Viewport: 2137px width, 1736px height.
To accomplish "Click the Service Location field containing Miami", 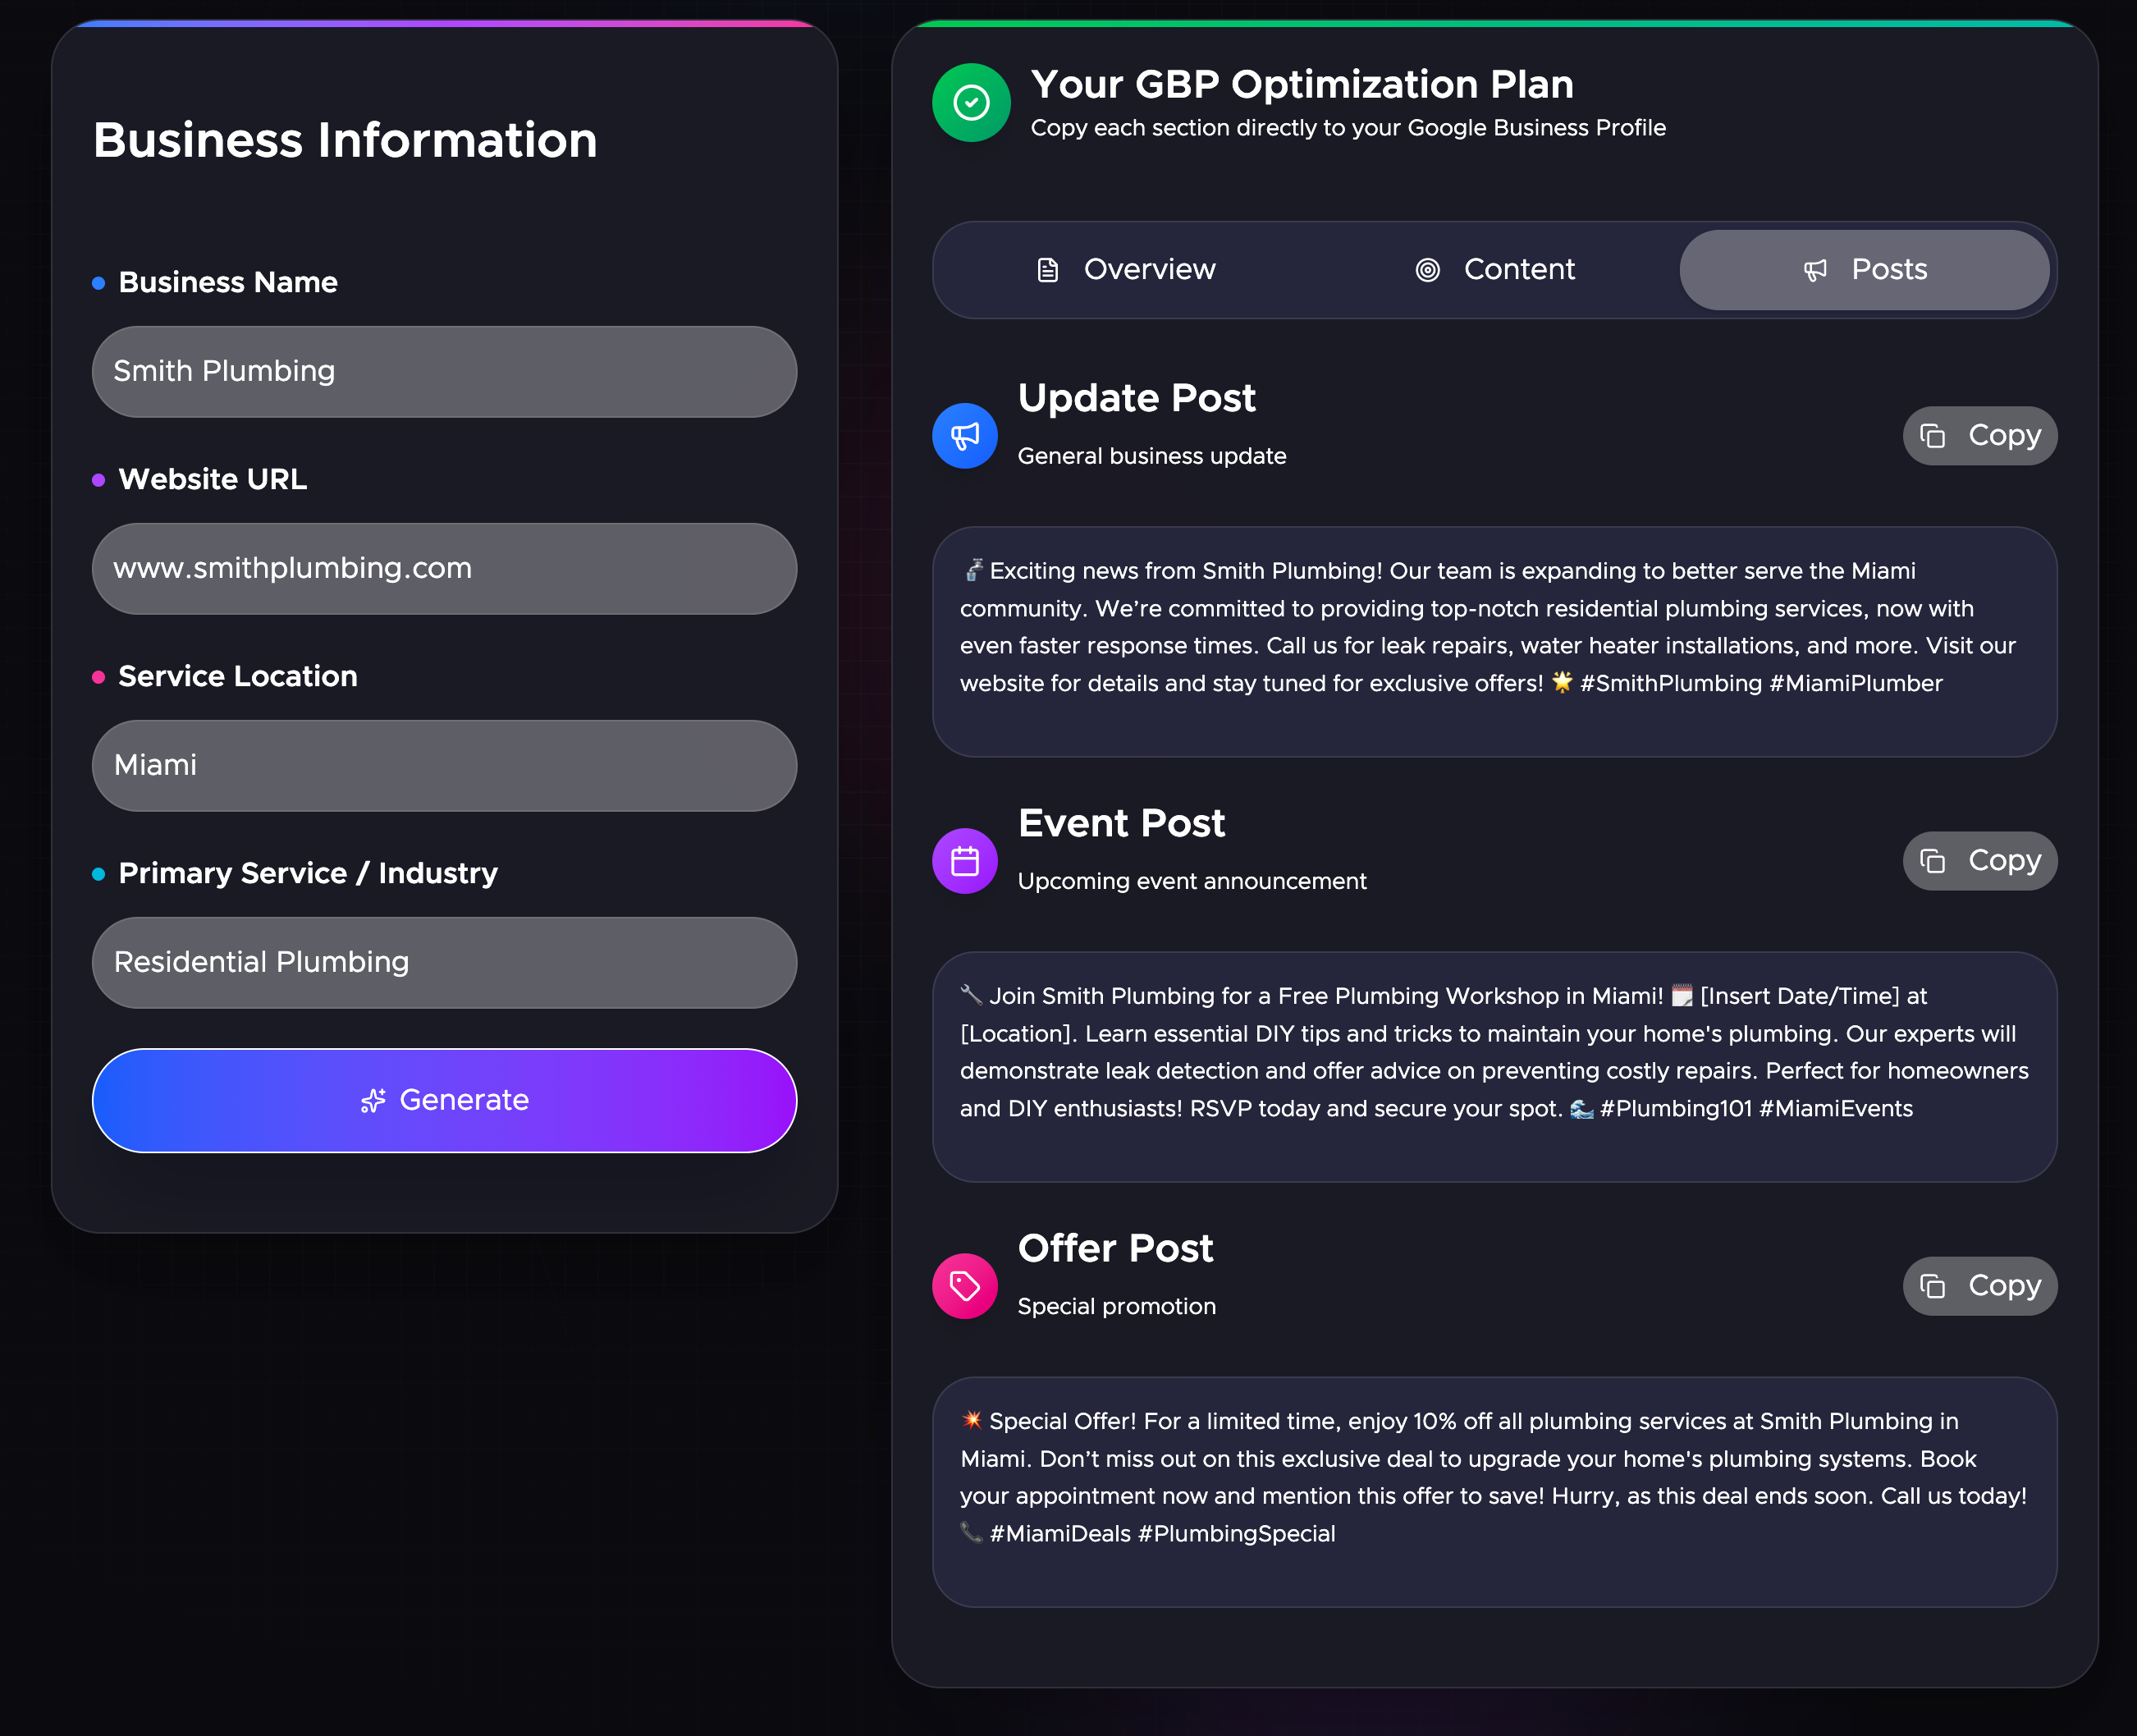I will [444, 766].
